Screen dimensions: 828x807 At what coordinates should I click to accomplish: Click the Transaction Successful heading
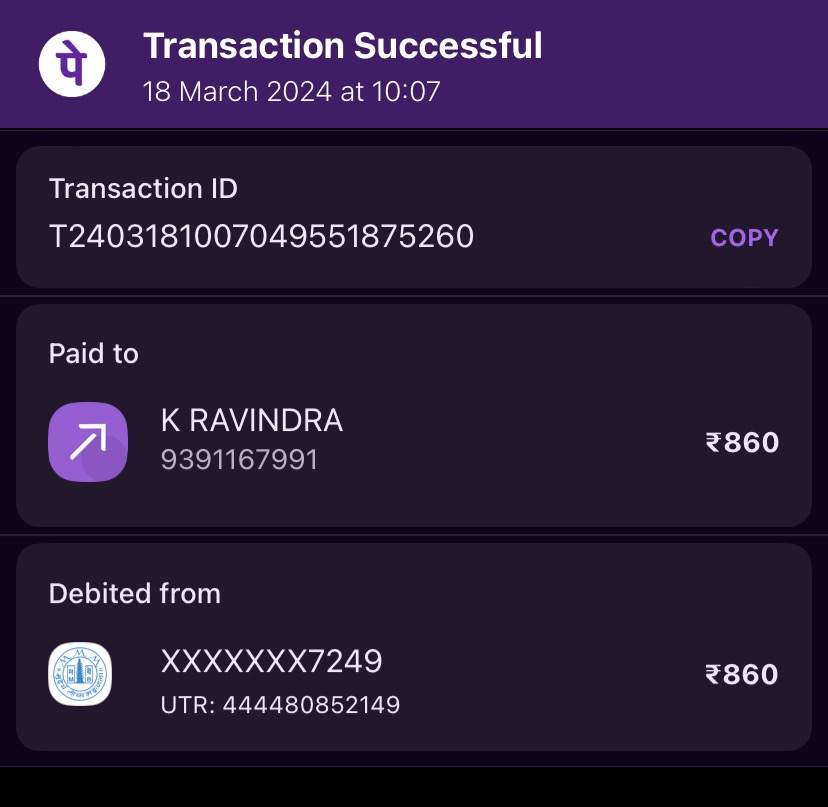342,46
